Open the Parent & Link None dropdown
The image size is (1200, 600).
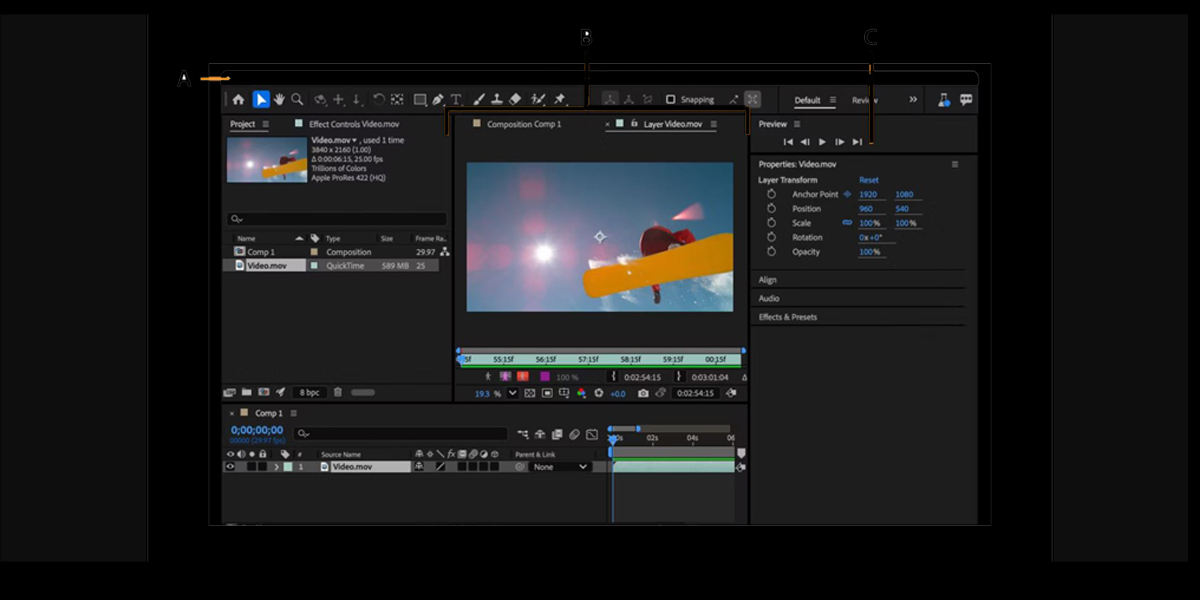click(x=559, y=467)
